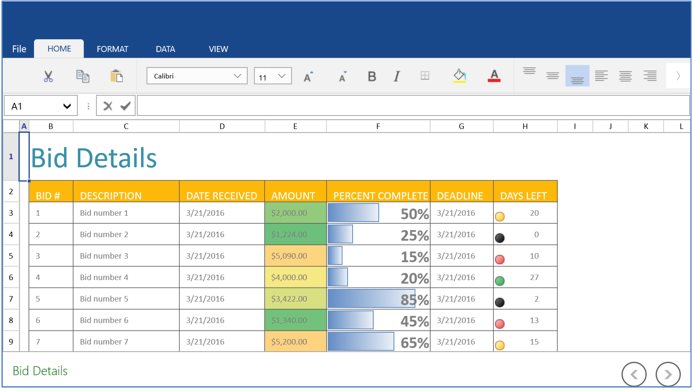Click the Copy icon in toolbar

click(x=83, y=76)
